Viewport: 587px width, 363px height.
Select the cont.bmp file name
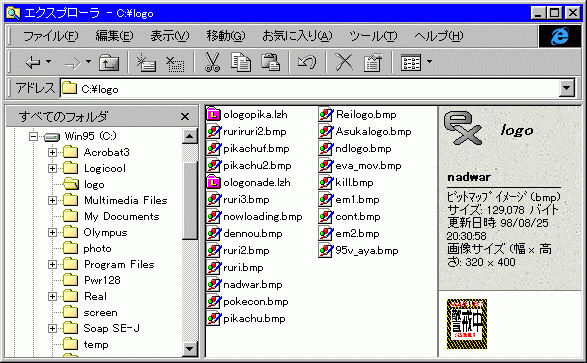click(x=358, y=216)
